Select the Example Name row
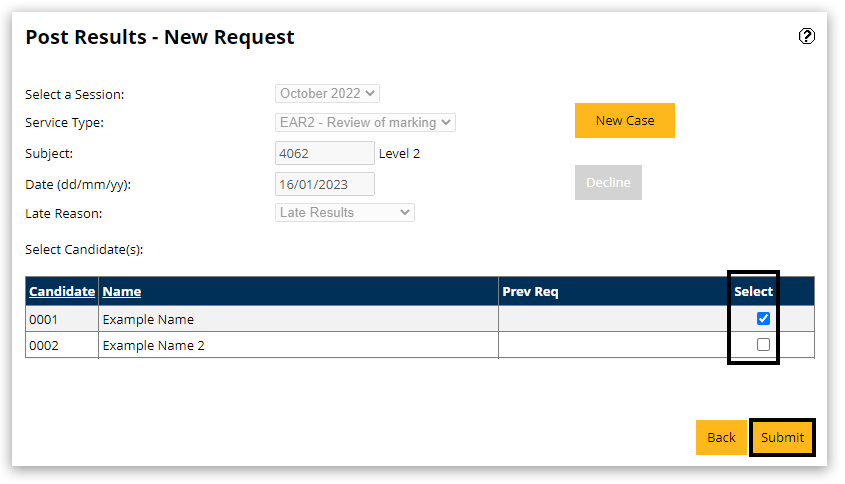 click(148, 320)
